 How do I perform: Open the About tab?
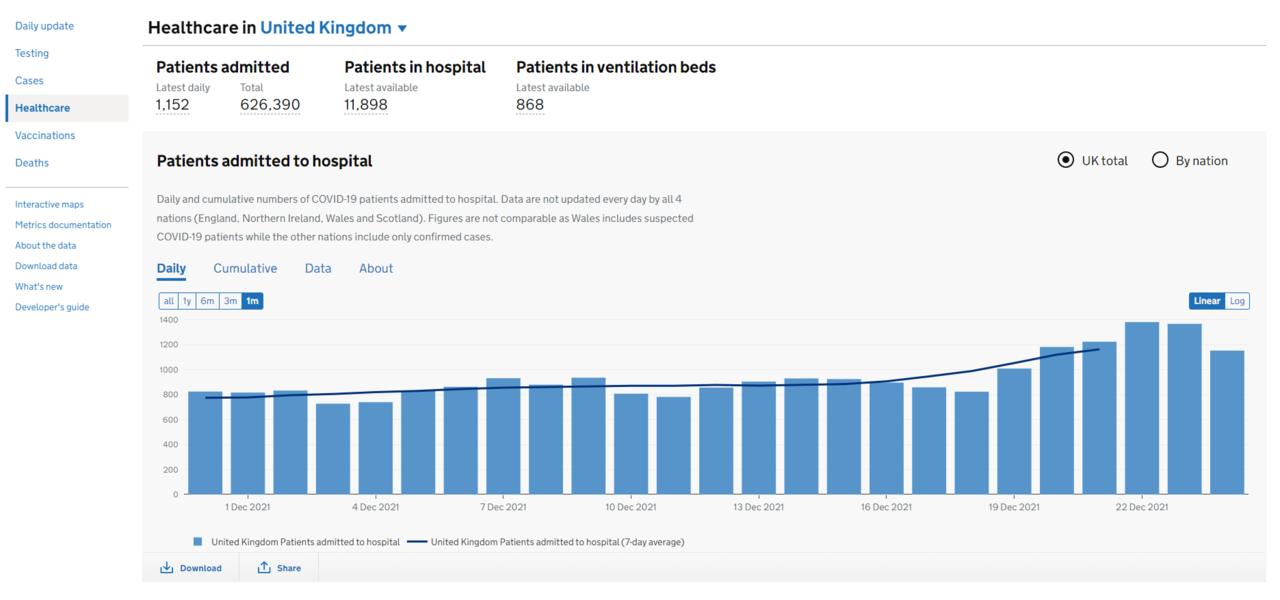tap(376, 268)
